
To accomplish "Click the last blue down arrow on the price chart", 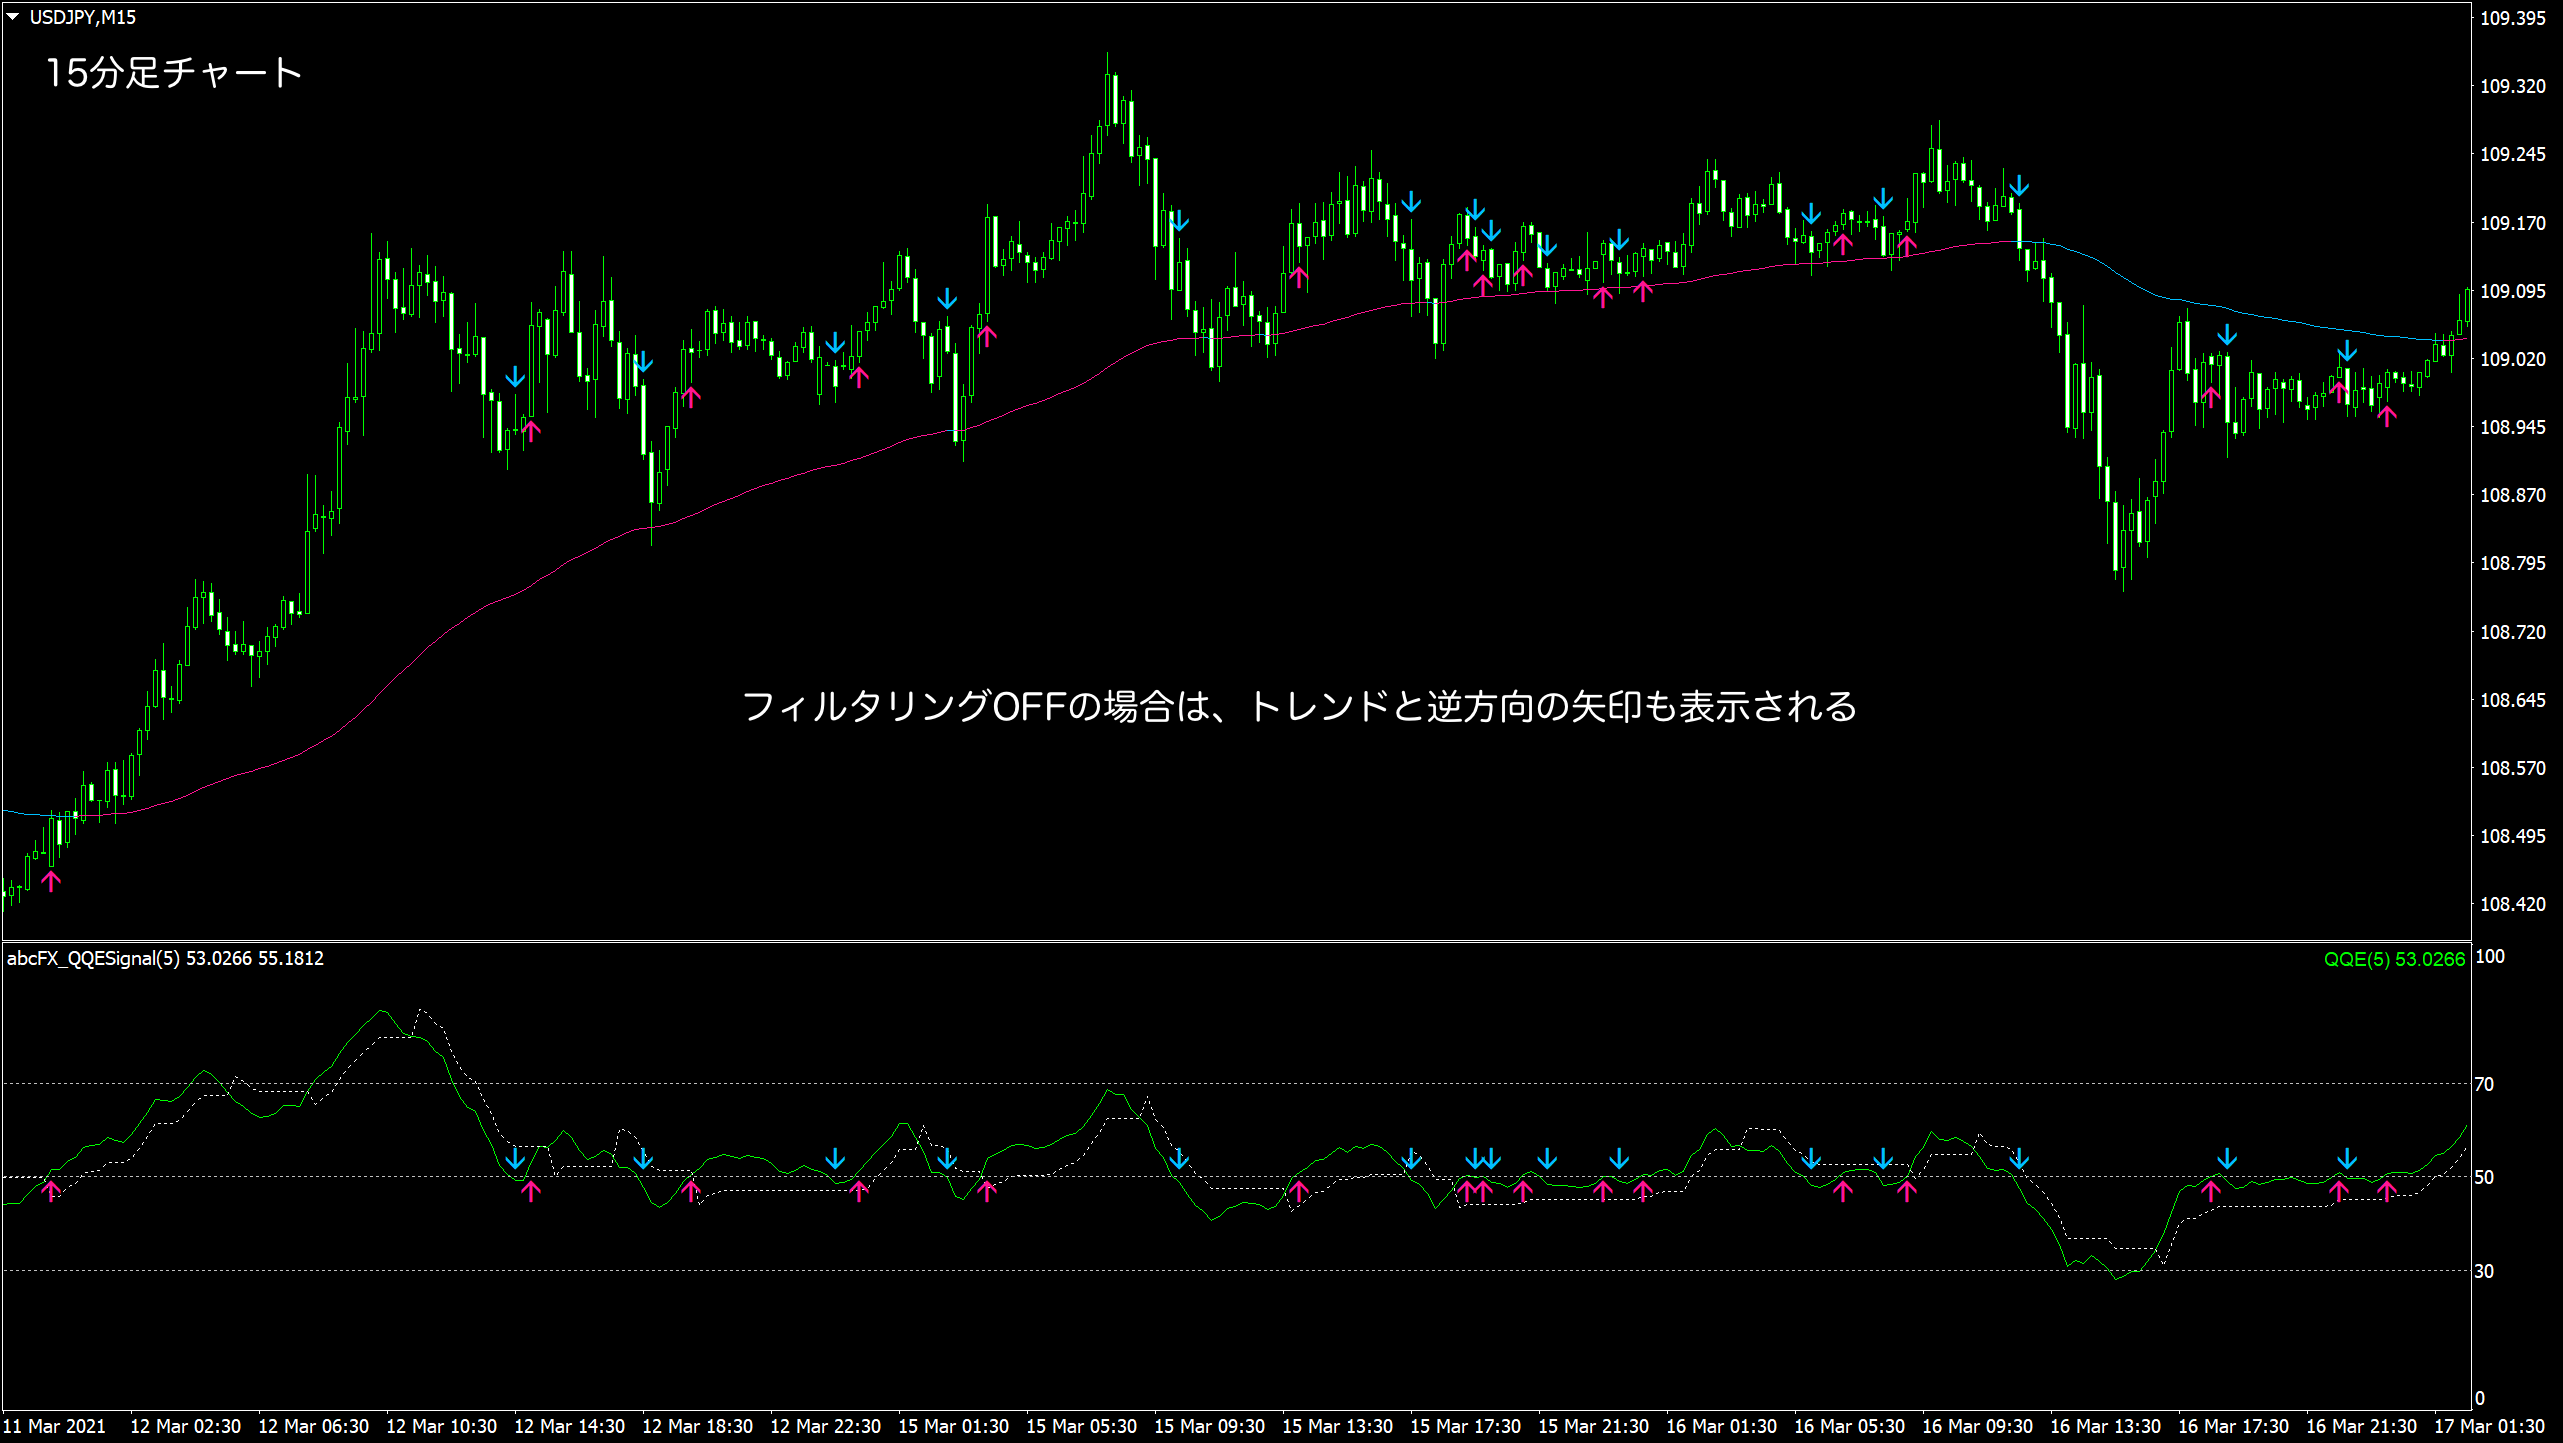I will (2347, 352).
